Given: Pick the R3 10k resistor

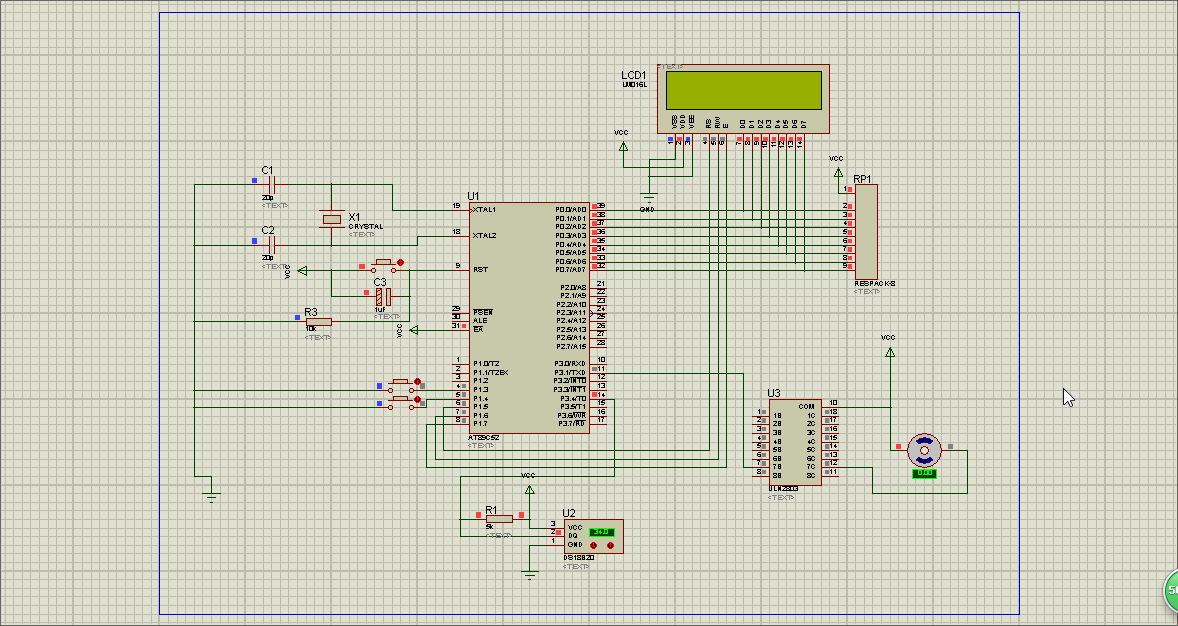Looking at the screenshot, I should tap(318, 321).
